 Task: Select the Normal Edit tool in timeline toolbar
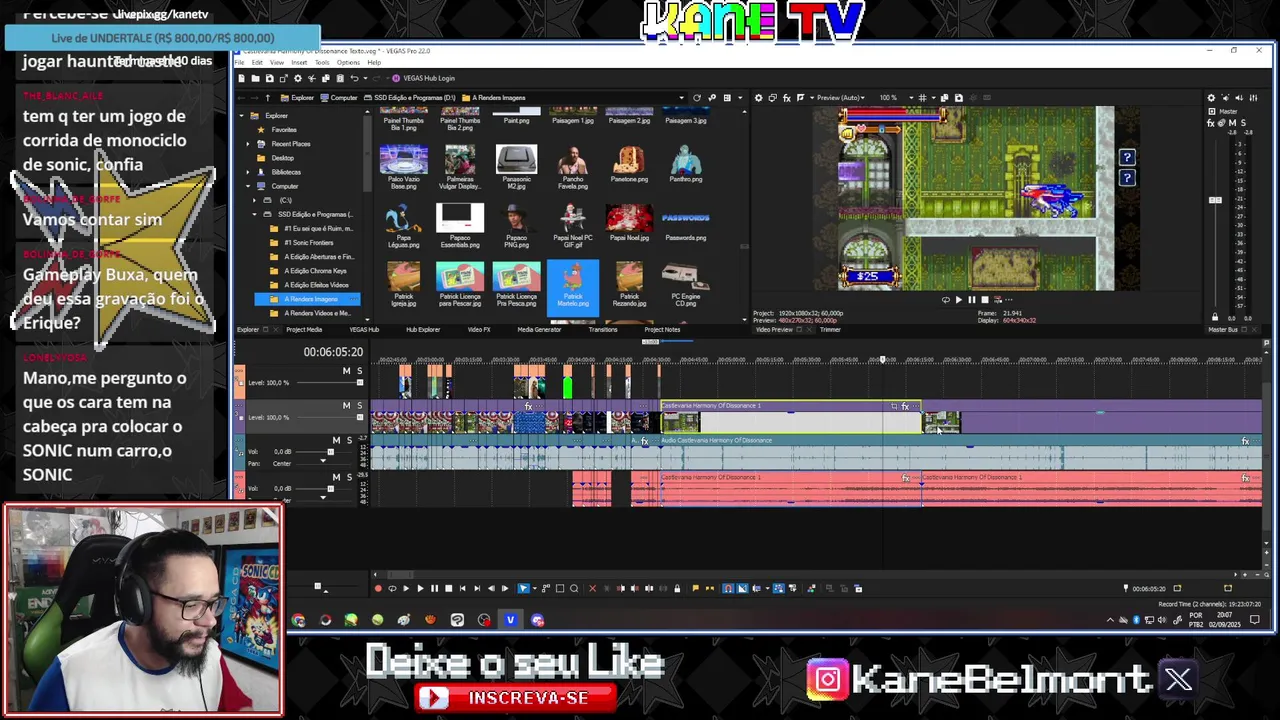coord(523,588)
